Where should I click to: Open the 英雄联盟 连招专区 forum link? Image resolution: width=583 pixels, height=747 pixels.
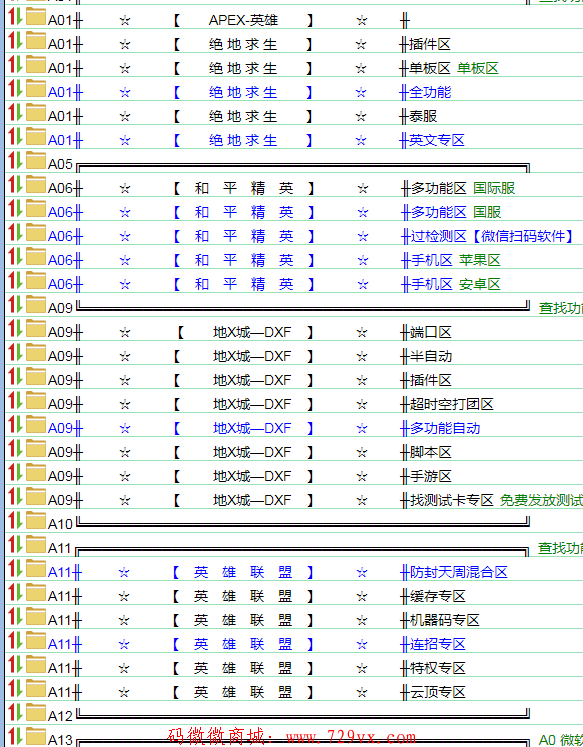point(257,644)
